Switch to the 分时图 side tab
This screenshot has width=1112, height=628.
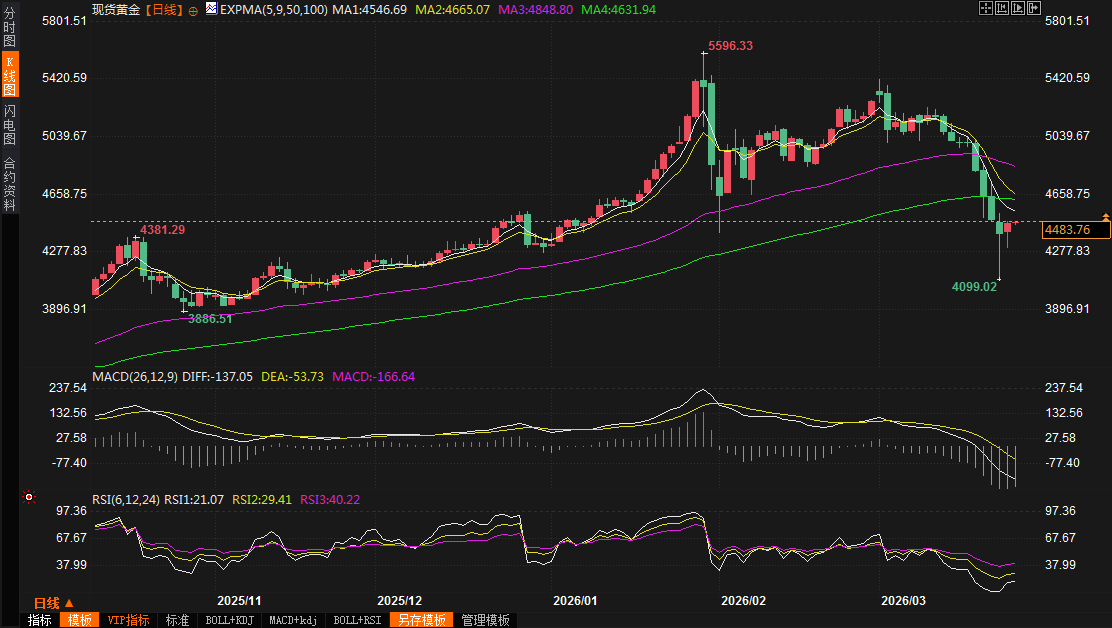click(9, 27)
